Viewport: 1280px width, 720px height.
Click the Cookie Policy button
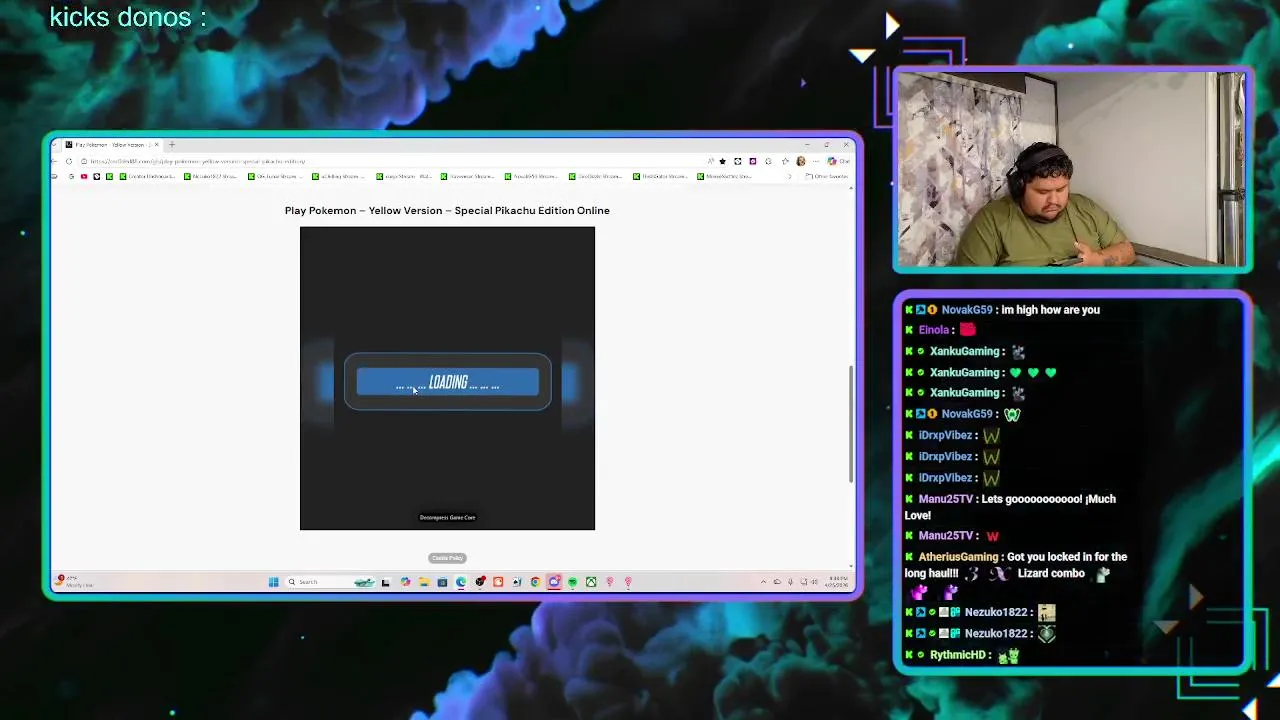(x=447, y=558)
